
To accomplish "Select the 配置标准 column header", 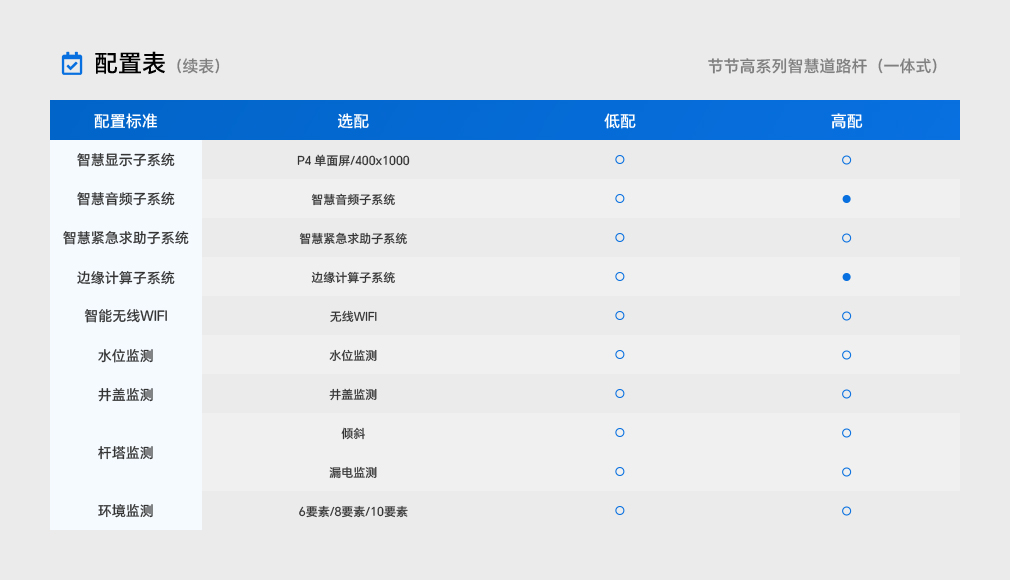I will click(126, 121).
